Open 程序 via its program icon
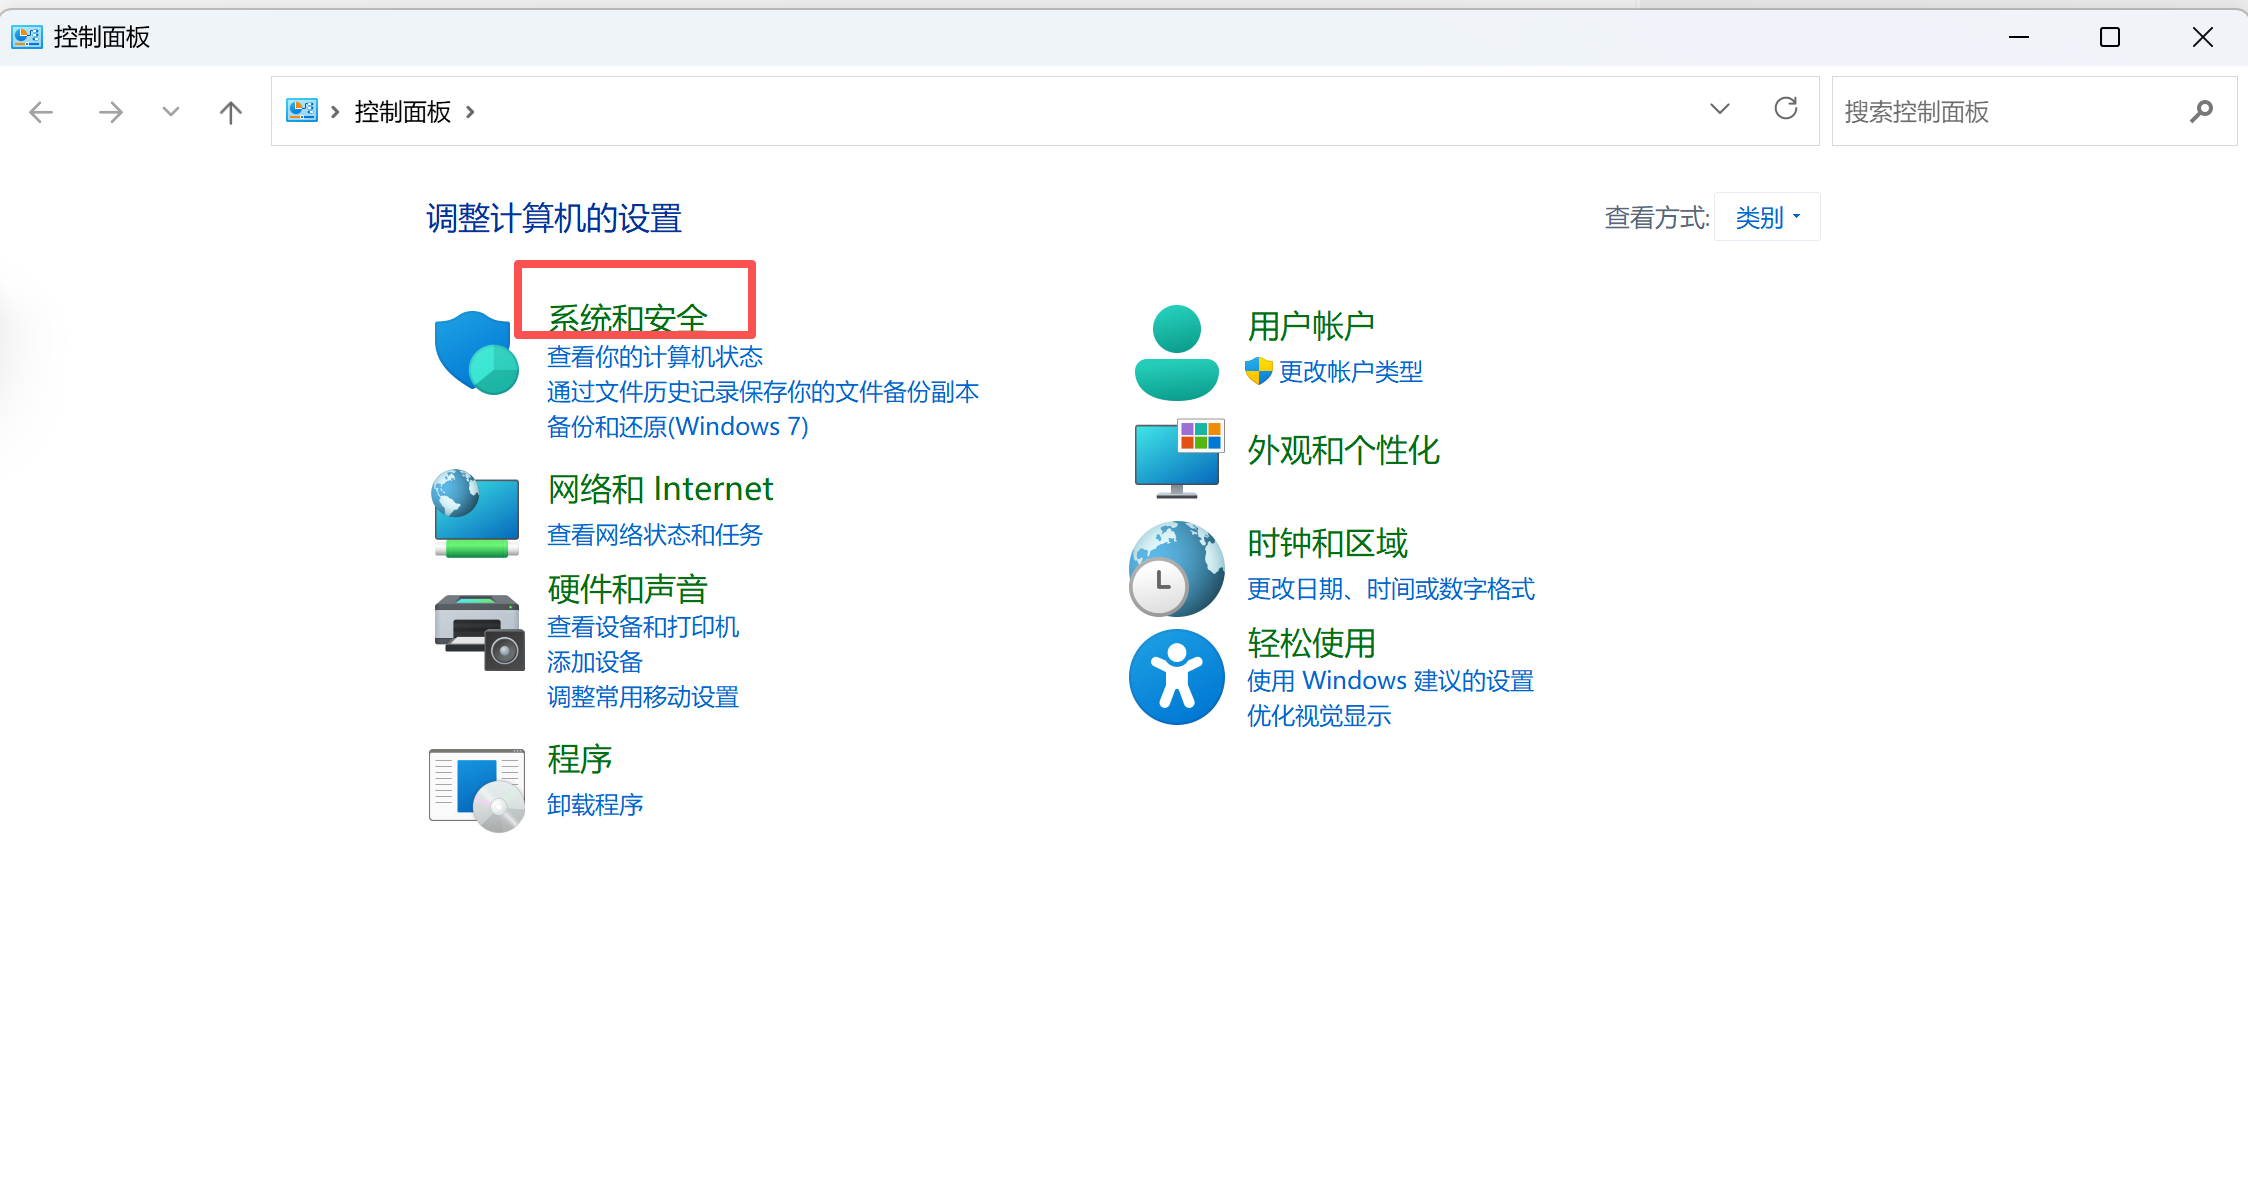Viewport: 2248px width, 1184px height. (476, 786)
